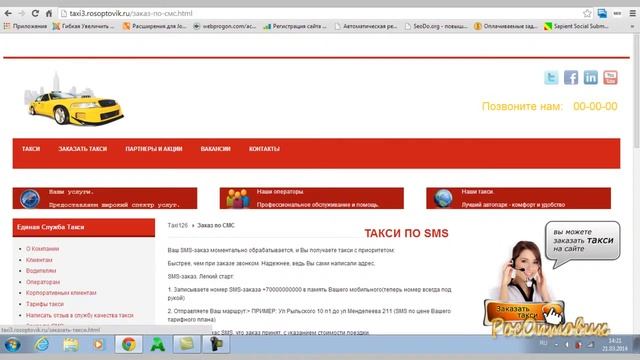Click the volume icon in system tray
This screenshot has width=640, height=360.
click(x=567, y=345)
